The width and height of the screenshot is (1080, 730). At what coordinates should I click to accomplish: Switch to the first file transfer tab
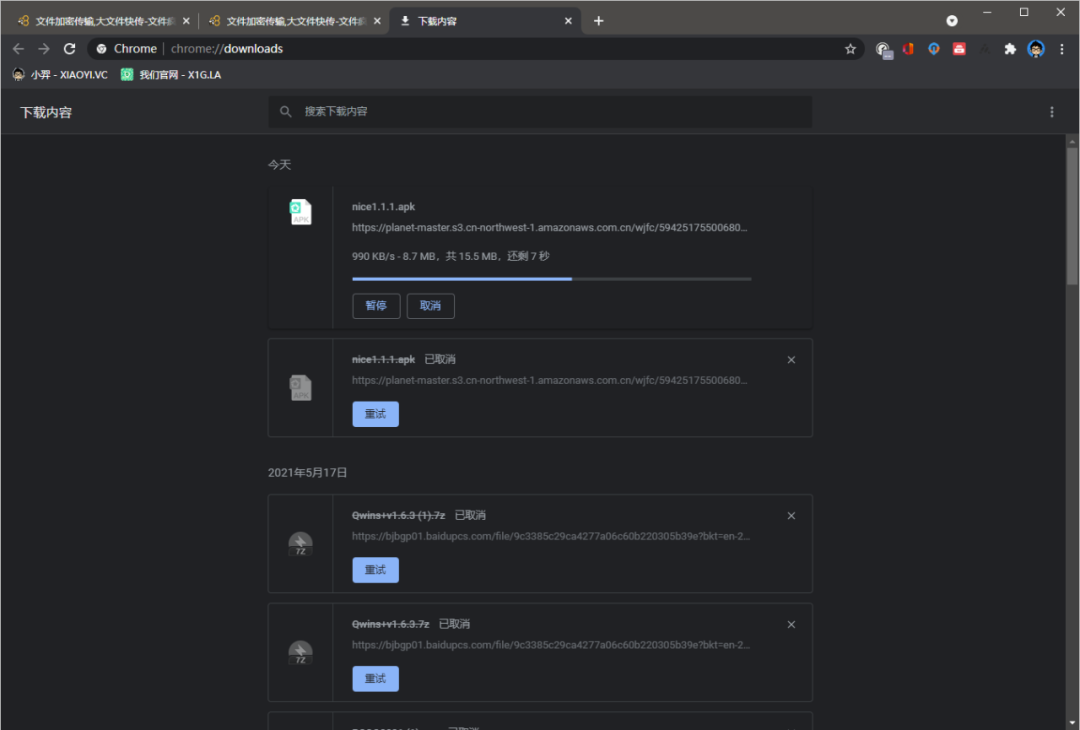pos(98,21)
